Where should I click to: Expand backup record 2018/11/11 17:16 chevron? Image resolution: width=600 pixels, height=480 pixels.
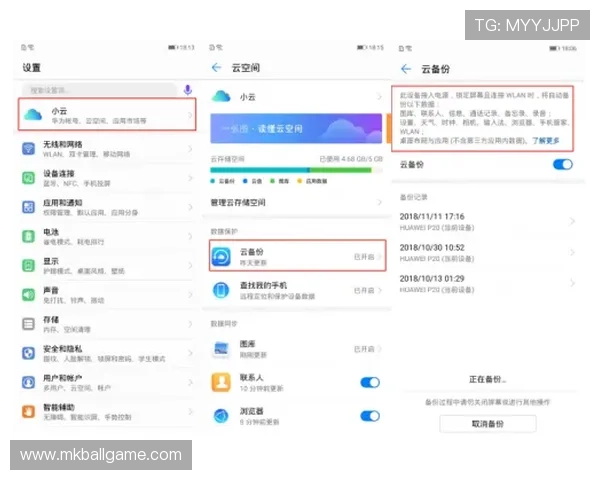click(x=572, y=221)
